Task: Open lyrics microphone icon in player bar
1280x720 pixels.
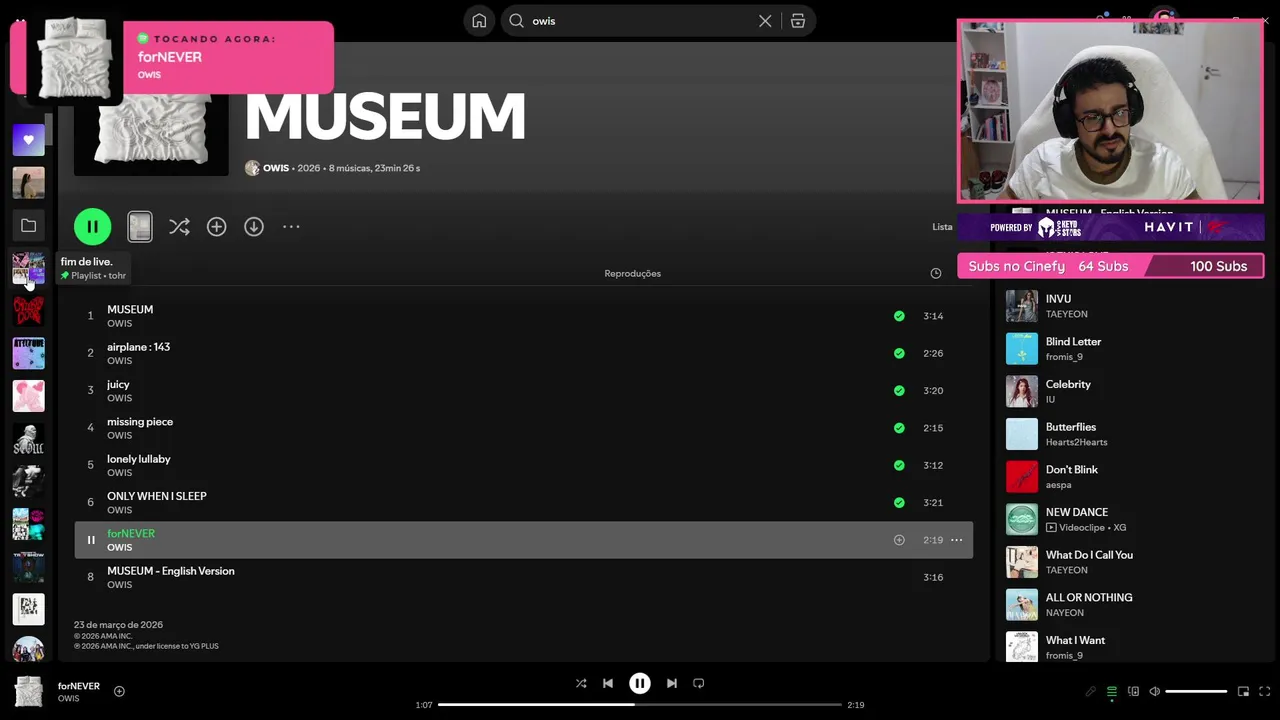Action: [1091, 692]
